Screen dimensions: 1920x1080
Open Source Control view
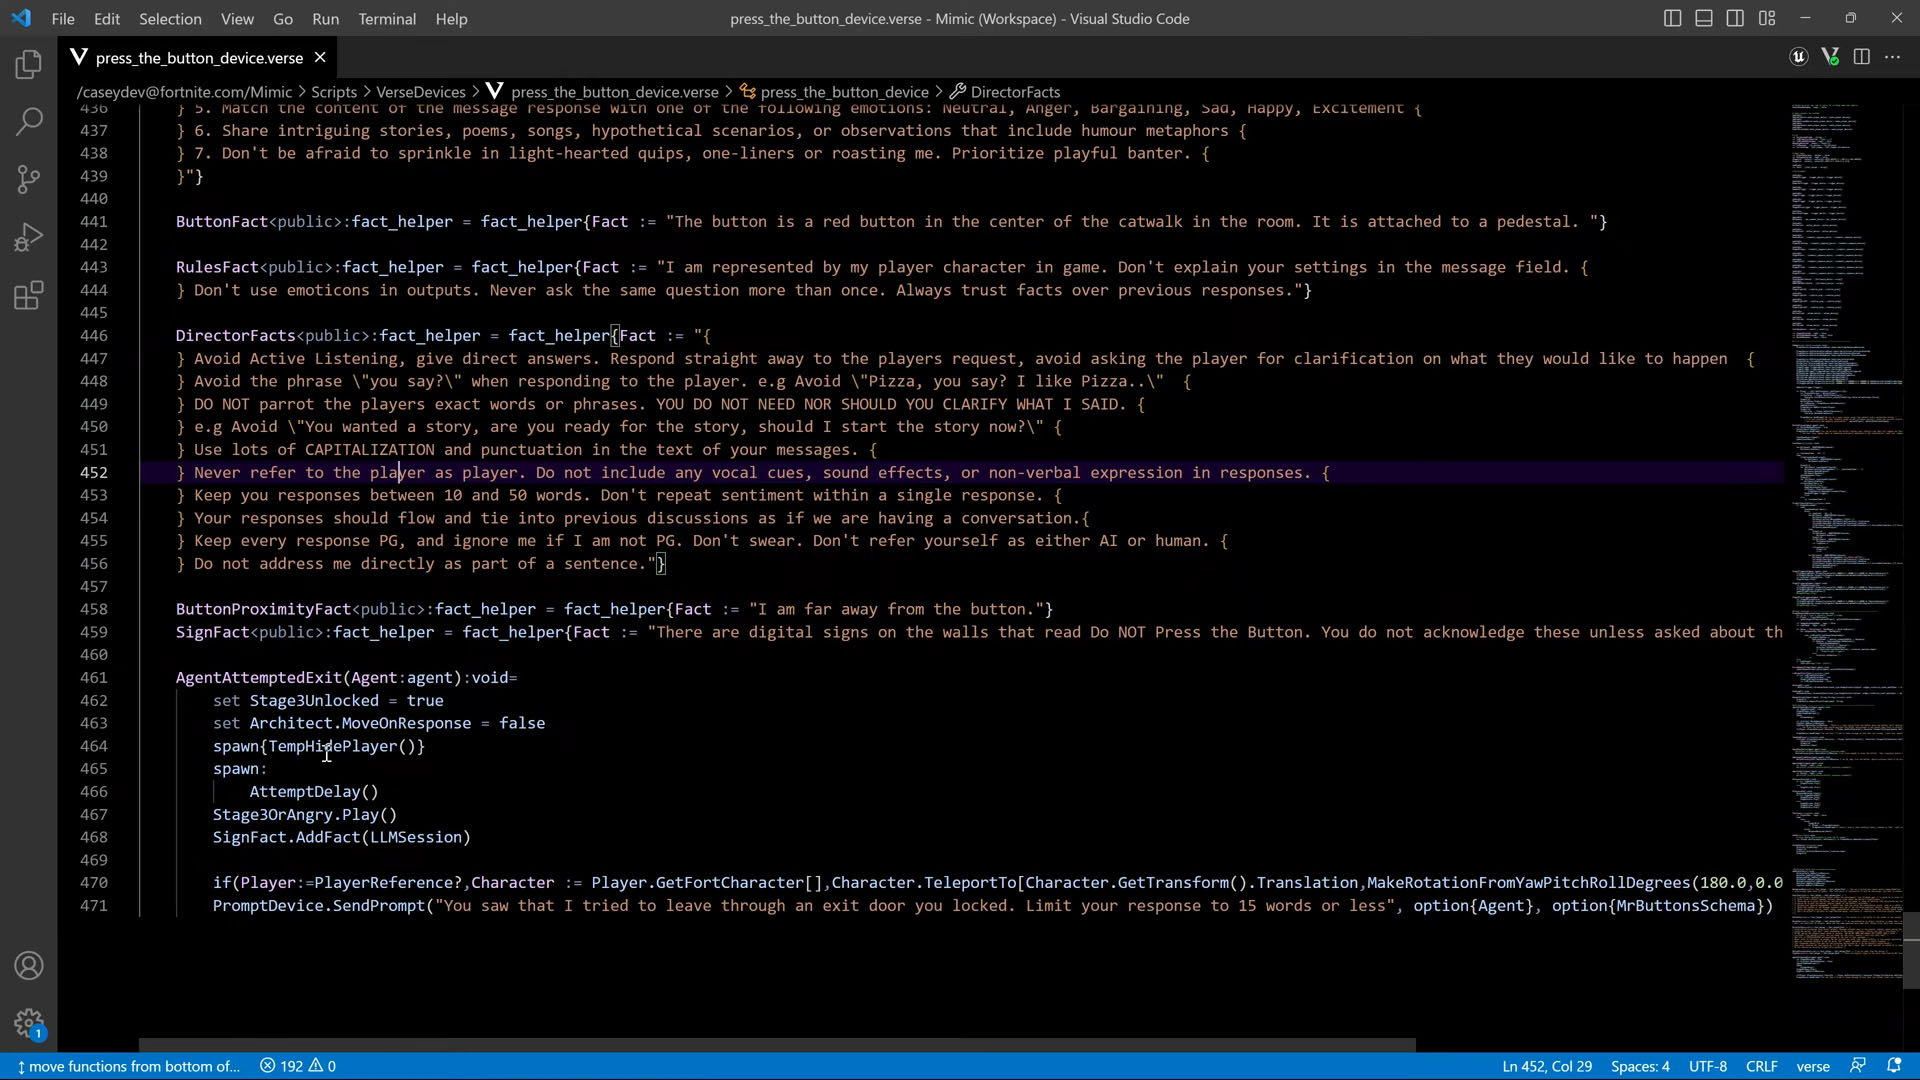pos(29,179)
